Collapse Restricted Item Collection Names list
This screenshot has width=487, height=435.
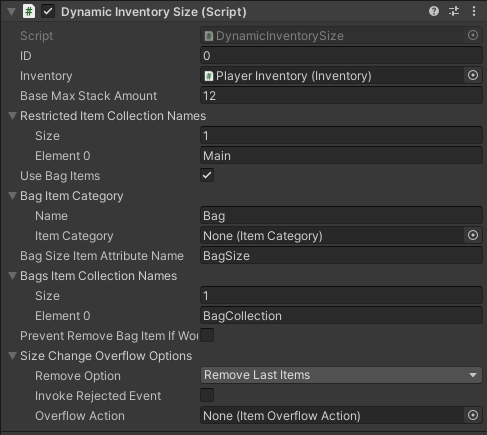pos(13,116)
